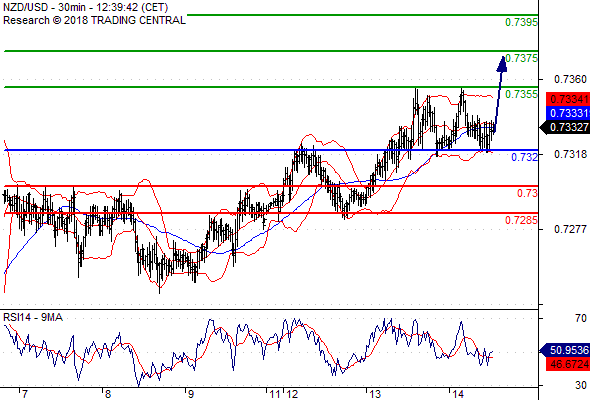Click the Research © 2018 TRADING CENTRAL text

coord(94,20)
